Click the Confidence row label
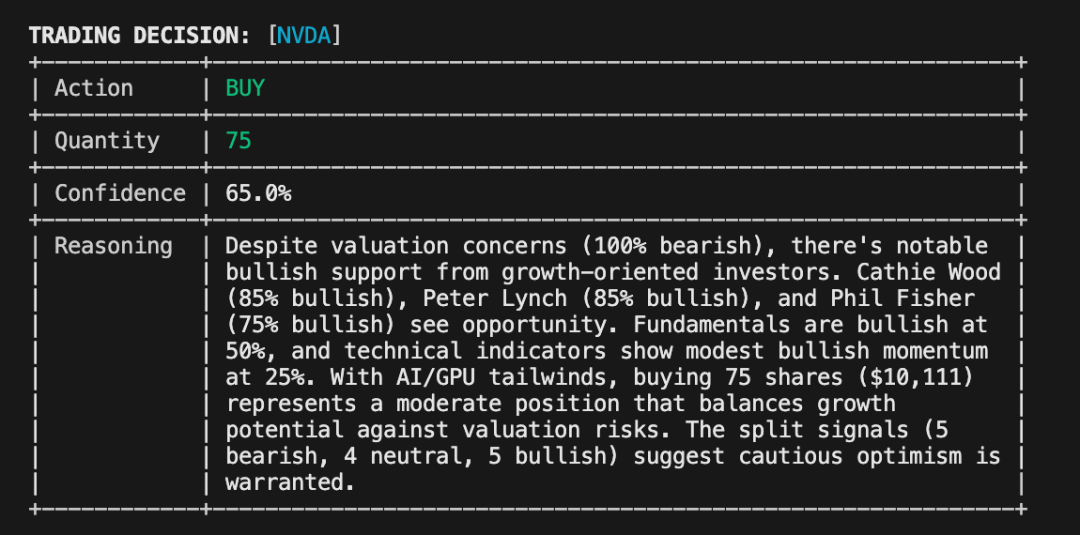The height and width of the screenshot is (535, 1080). pyautogui.click(x=120, y=193)
